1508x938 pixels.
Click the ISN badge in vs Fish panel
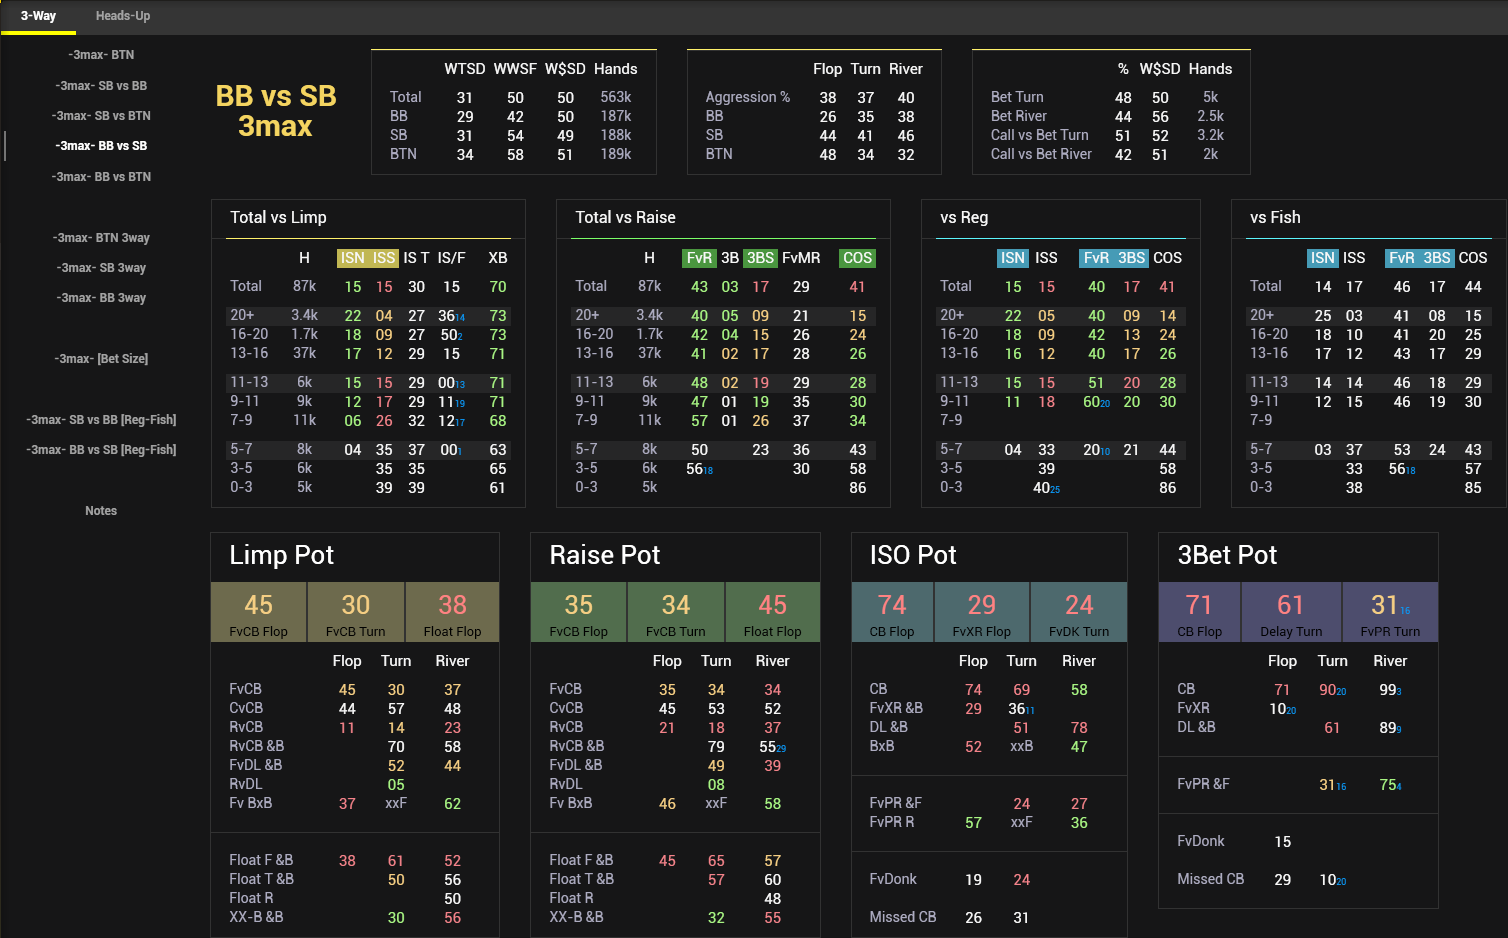(x=1322, y=258)
